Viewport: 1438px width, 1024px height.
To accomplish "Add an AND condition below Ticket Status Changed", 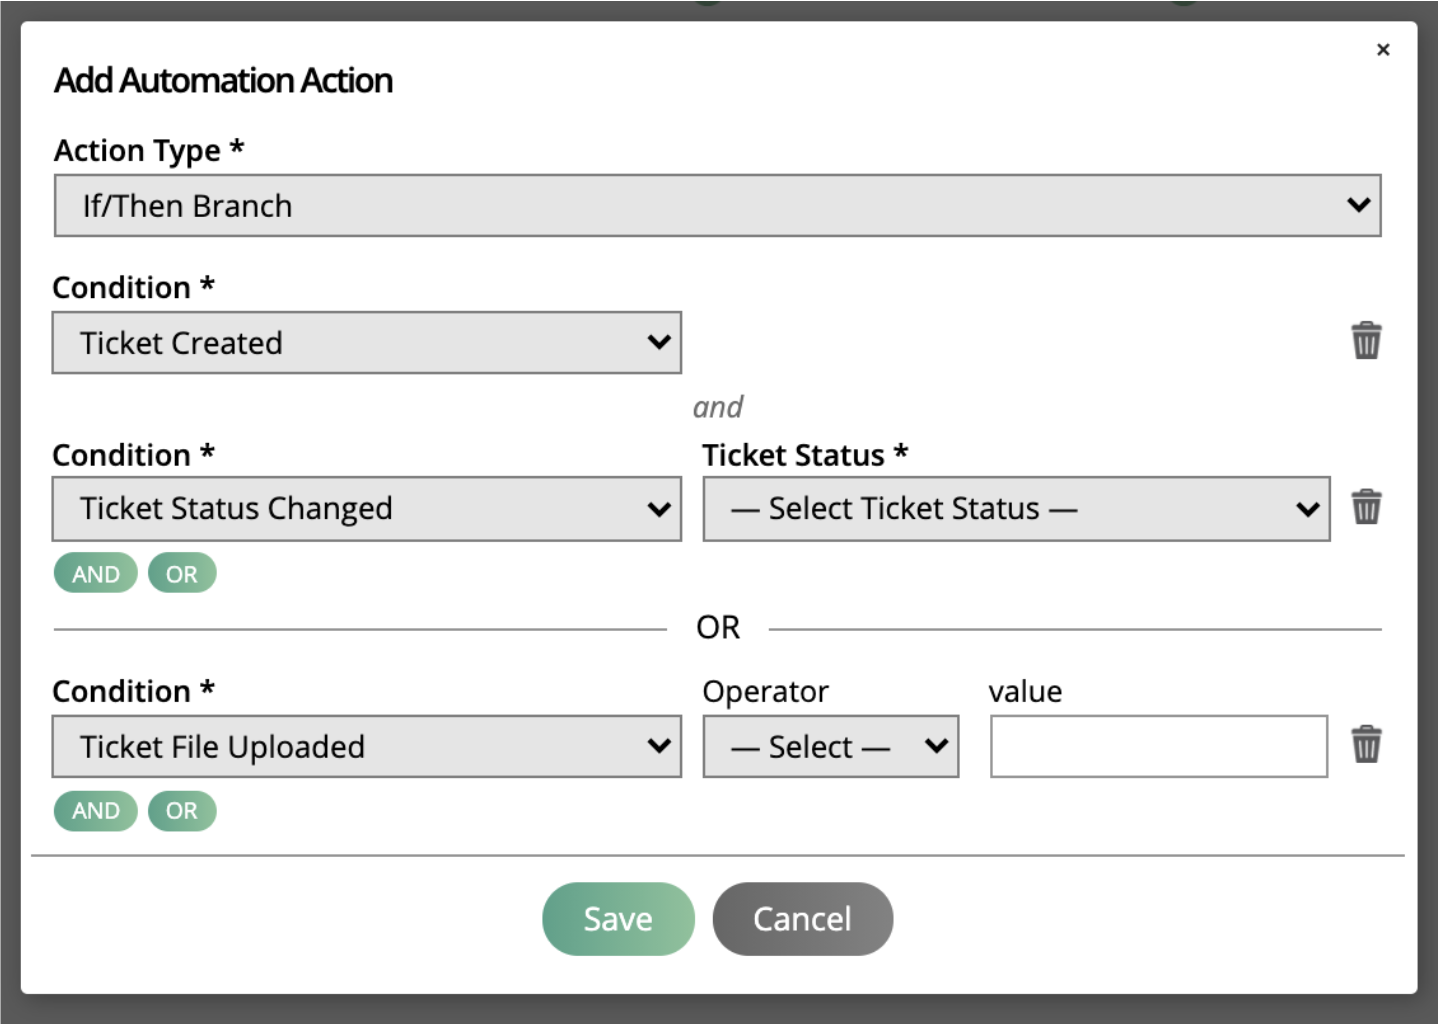I will [x=95, y=572].
